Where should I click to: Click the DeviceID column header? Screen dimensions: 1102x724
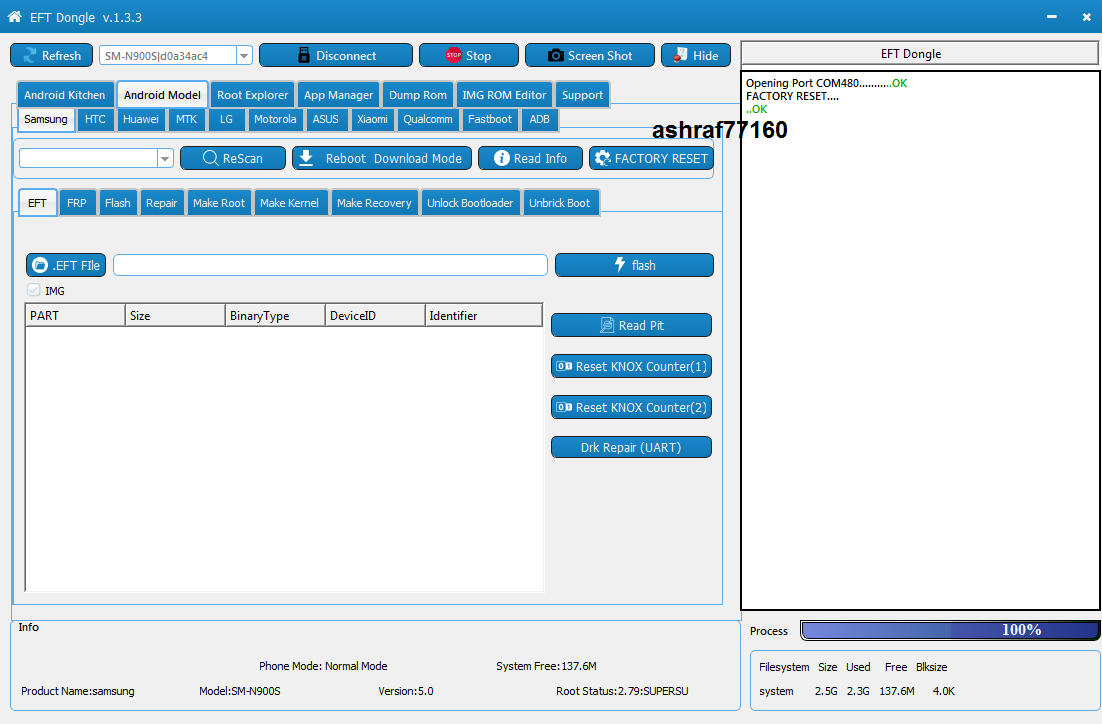[375, 316]
